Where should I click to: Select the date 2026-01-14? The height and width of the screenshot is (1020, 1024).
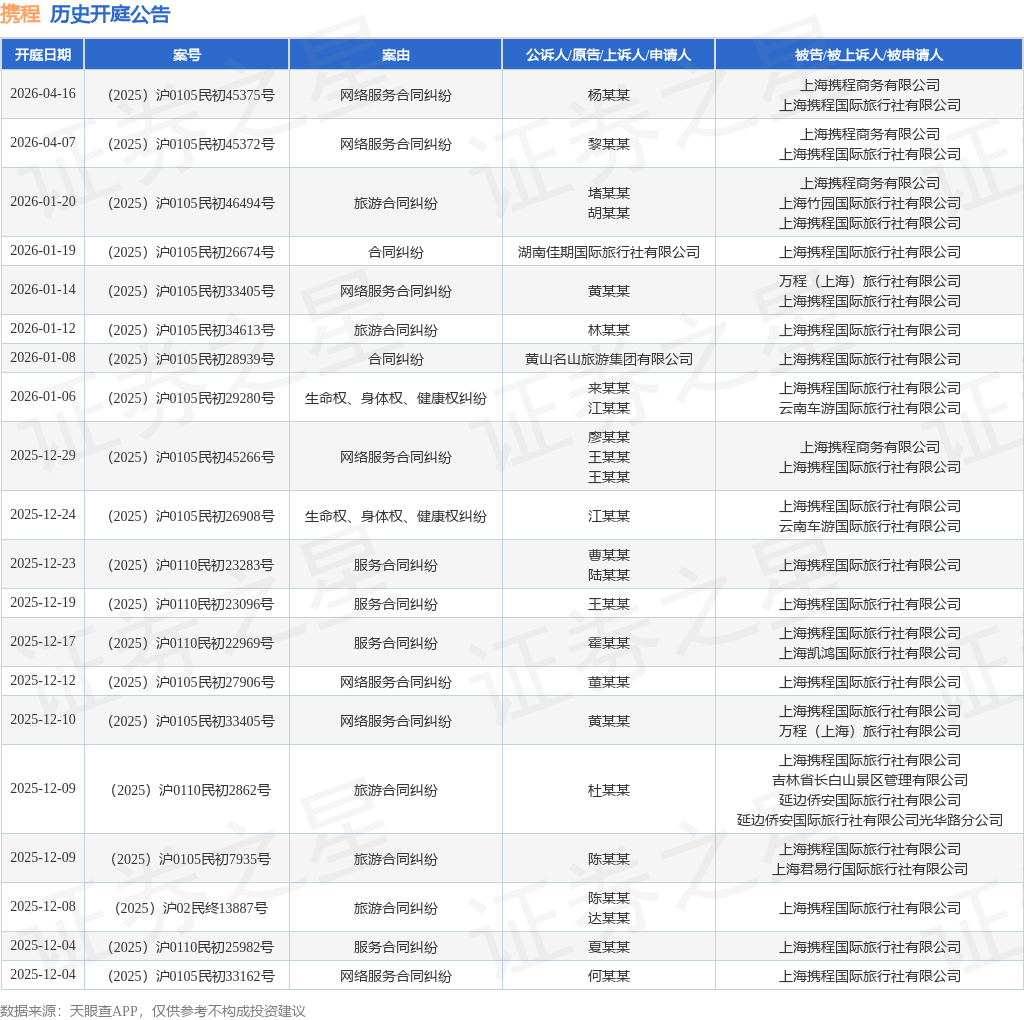(x=43, y=289)
